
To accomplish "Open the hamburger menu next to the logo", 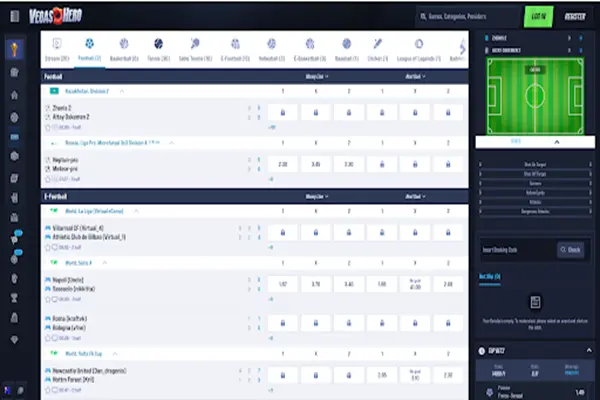I will pyautogui.click(x=15, y=16).
